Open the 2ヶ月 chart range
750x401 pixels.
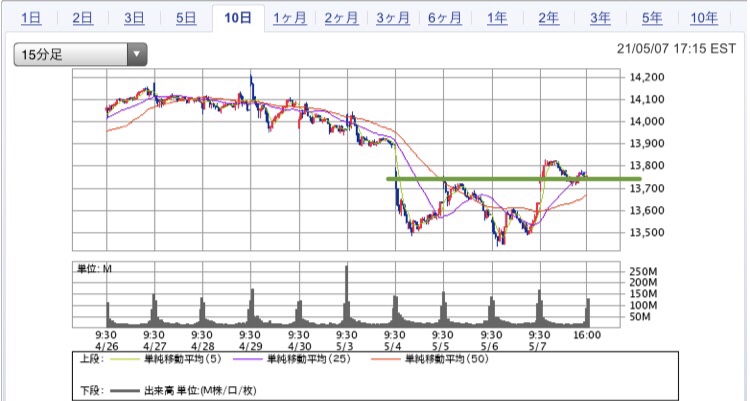tap(341, 18)
